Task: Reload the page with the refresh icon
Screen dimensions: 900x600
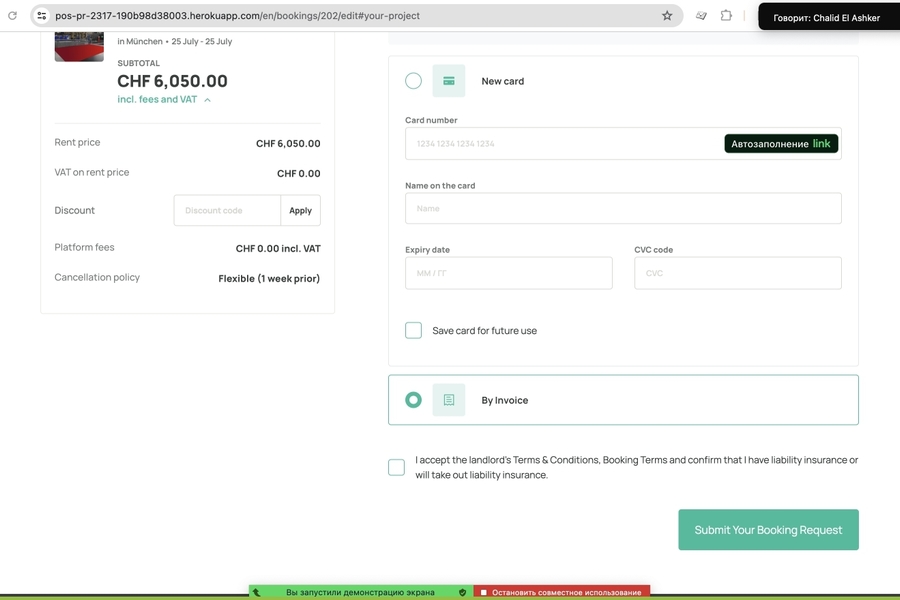Action: pyautogui.click(x=12, y=16)
